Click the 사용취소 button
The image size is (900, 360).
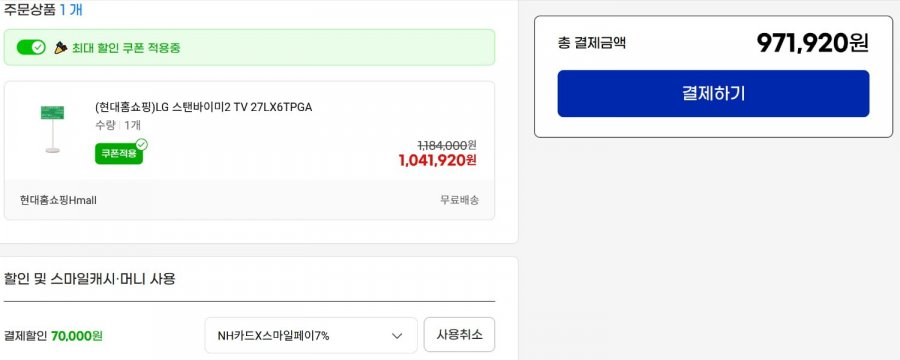coord(459,335)
